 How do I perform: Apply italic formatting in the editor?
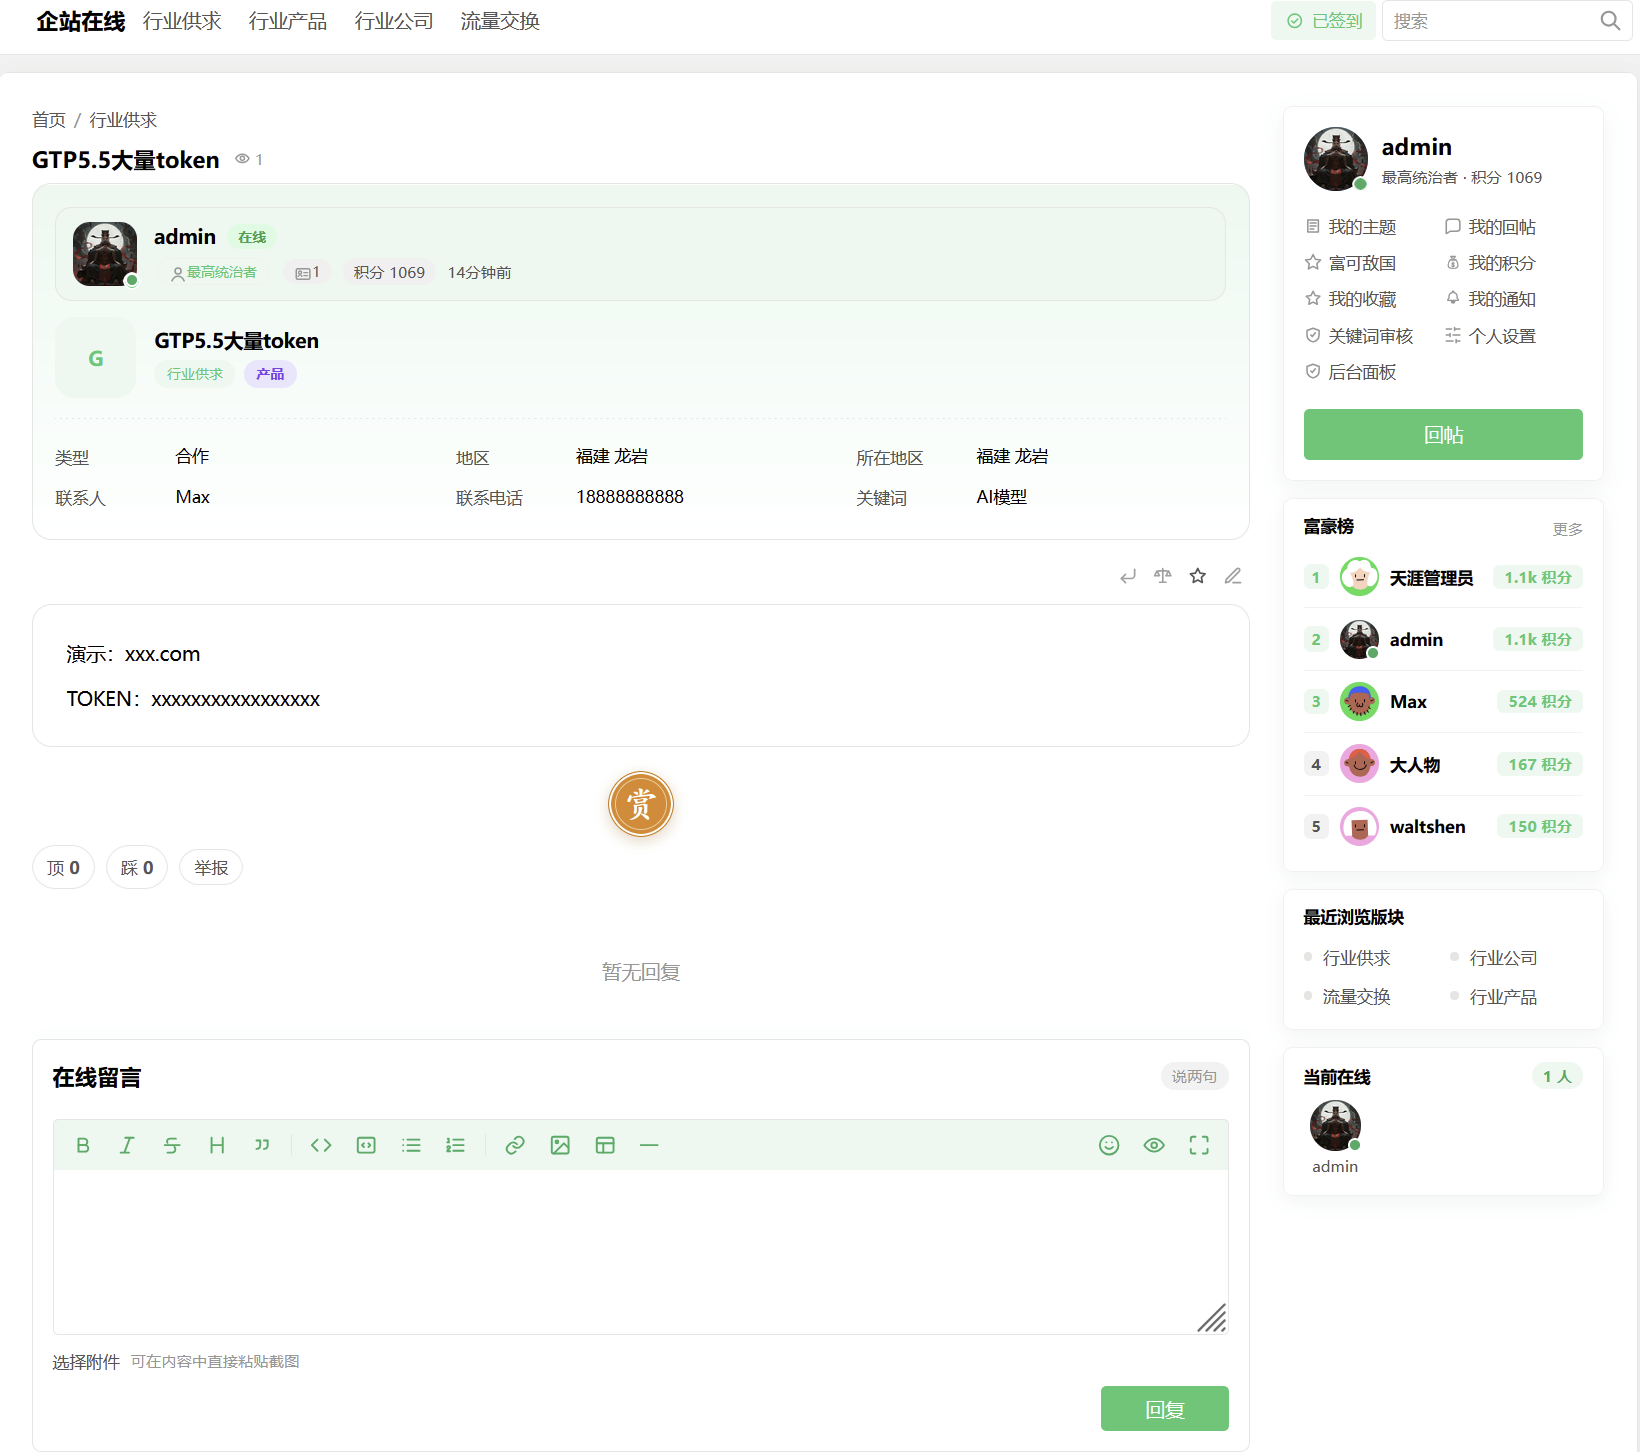127,1145
